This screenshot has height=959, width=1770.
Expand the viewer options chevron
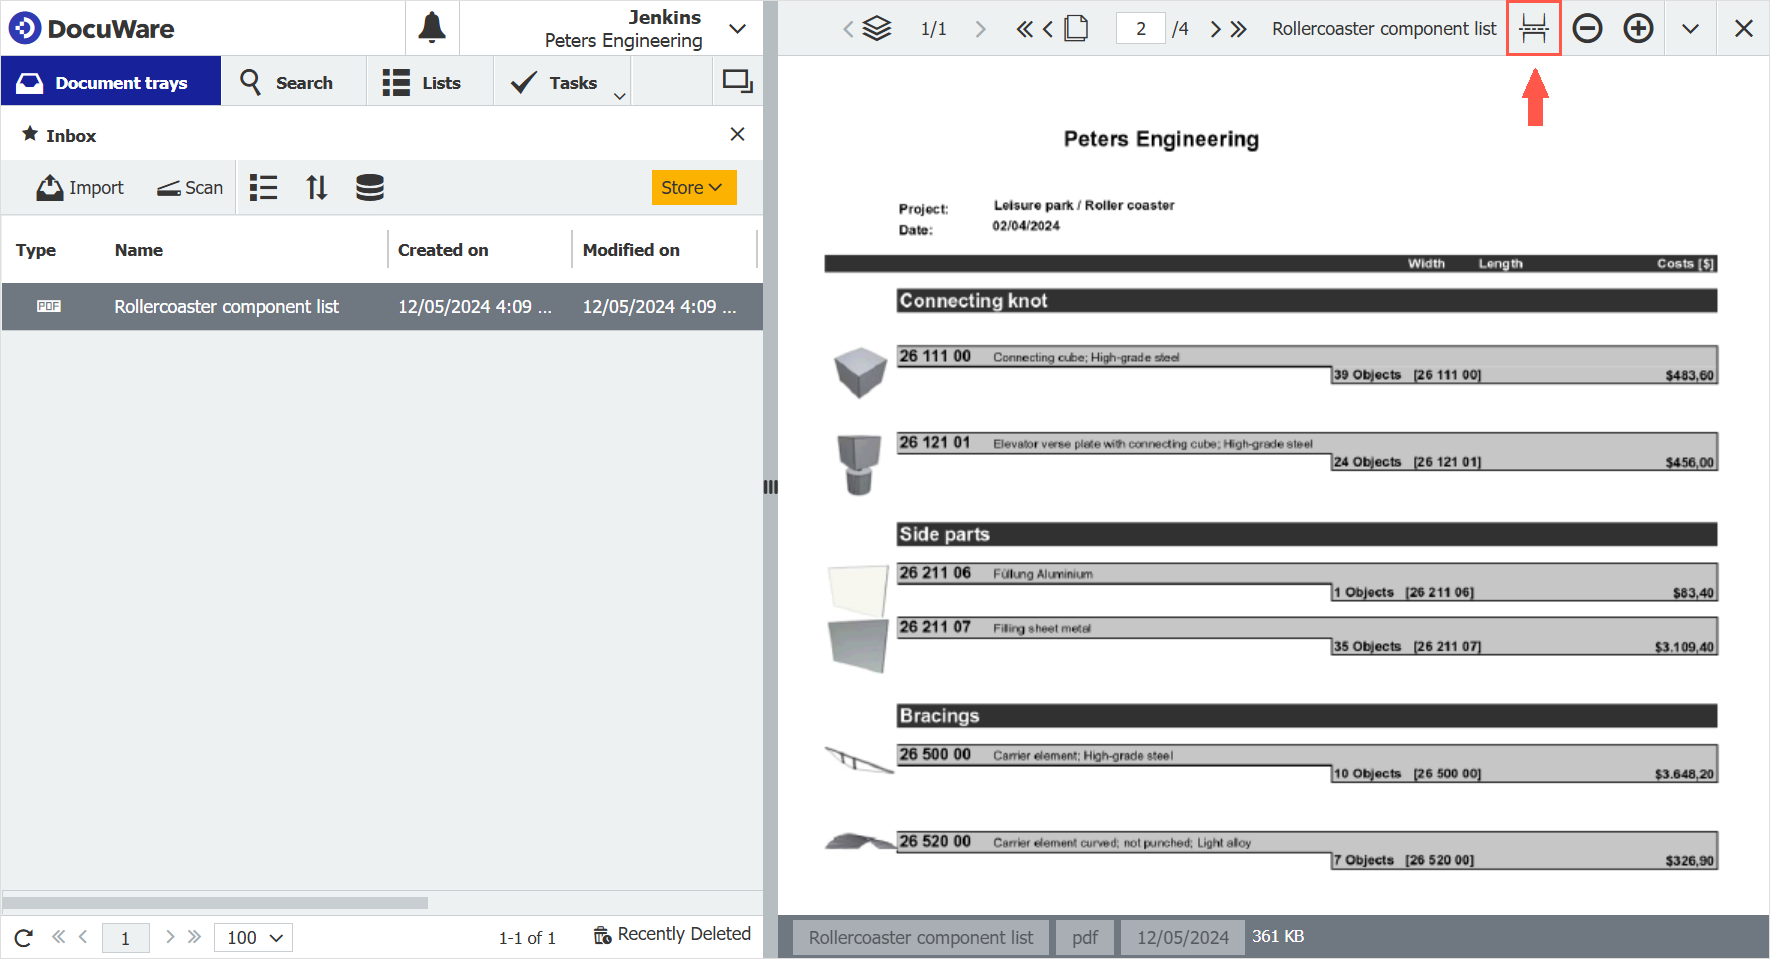pos(1690,28)
